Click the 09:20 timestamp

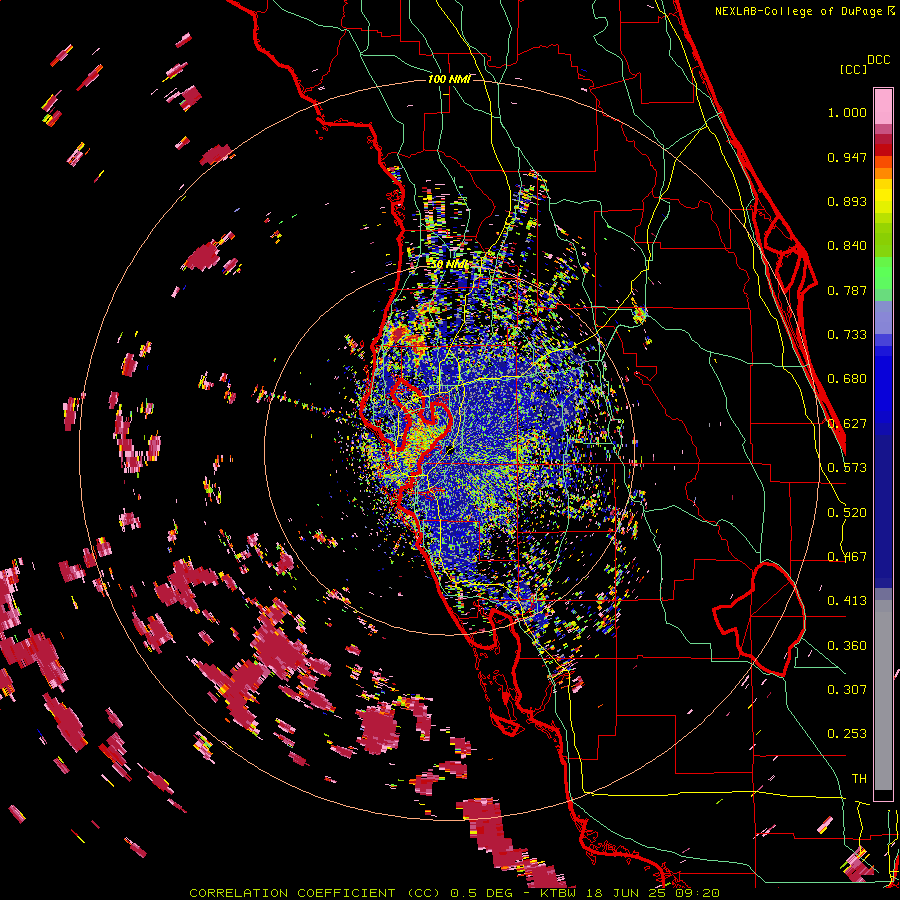point(697,893)
